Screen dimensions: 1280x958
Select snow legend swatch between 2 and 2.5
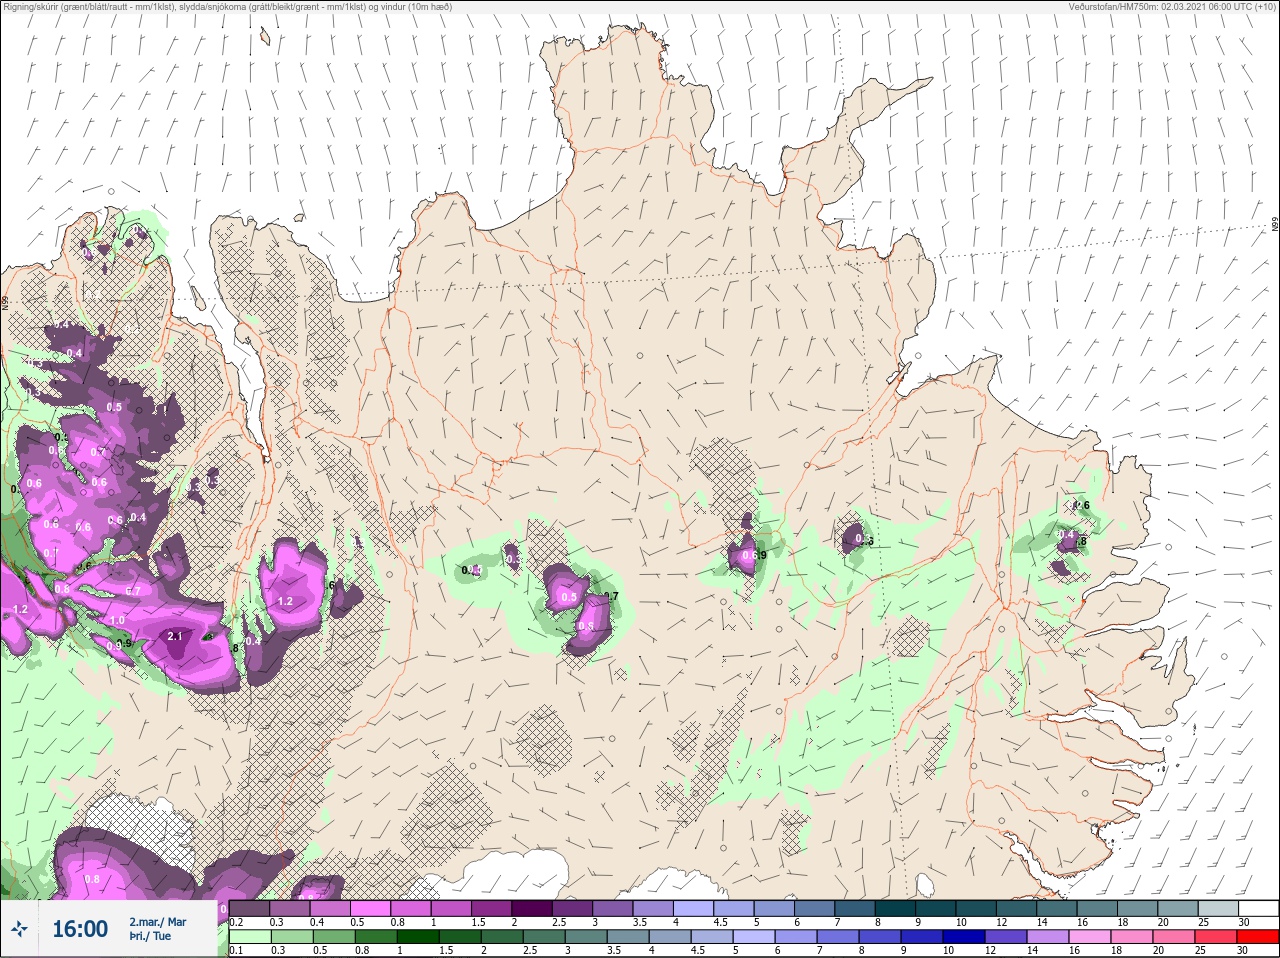[533, 908]
